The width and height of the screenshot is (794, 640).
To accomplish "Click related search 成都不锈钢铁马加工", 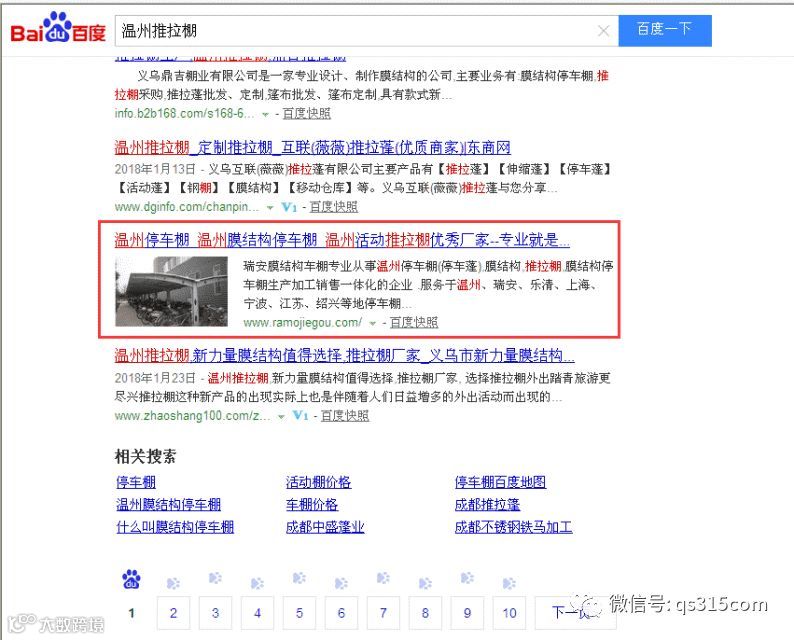I will [x=513, y=527].
